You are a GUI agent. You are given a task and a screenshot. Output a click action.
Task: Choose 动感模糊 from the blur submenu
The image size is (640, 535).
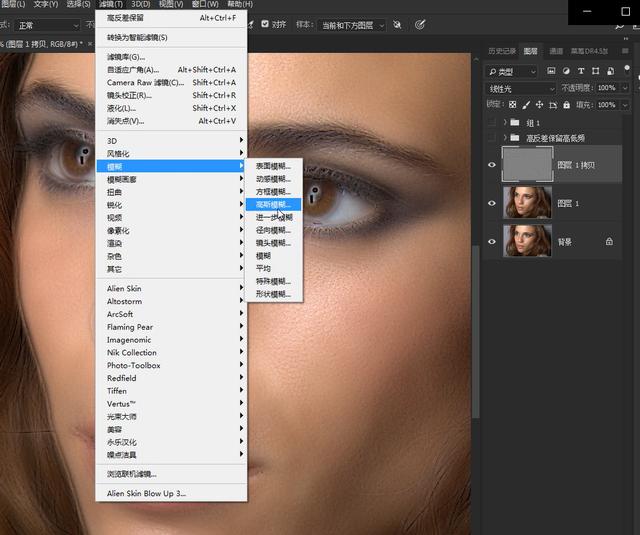(x=273, y=179)
